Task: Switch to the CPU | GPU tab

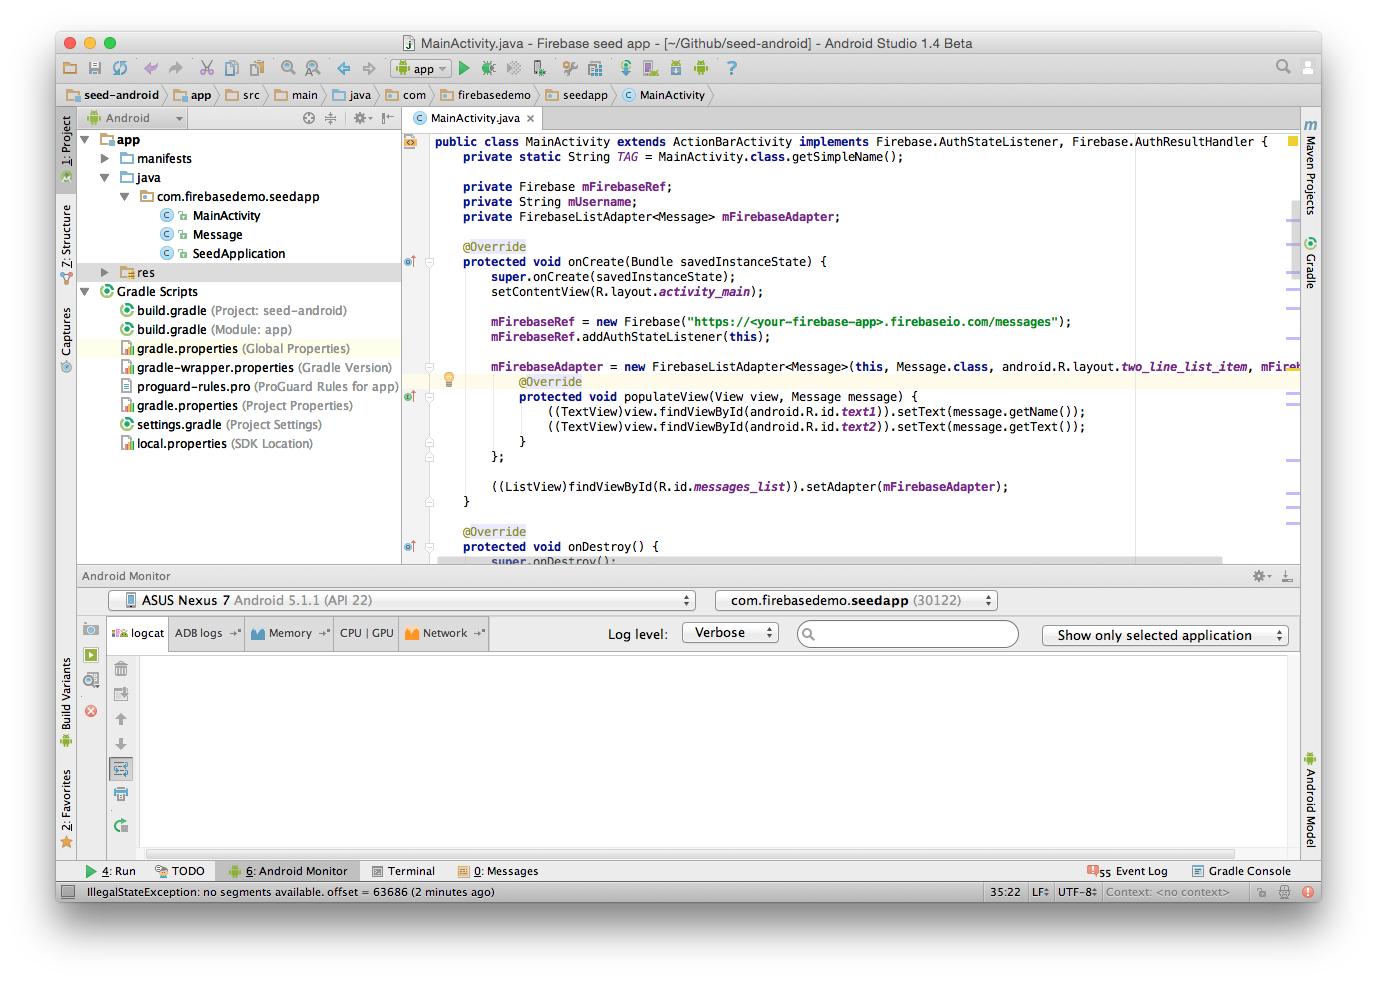Action: (x=367, y=633)
